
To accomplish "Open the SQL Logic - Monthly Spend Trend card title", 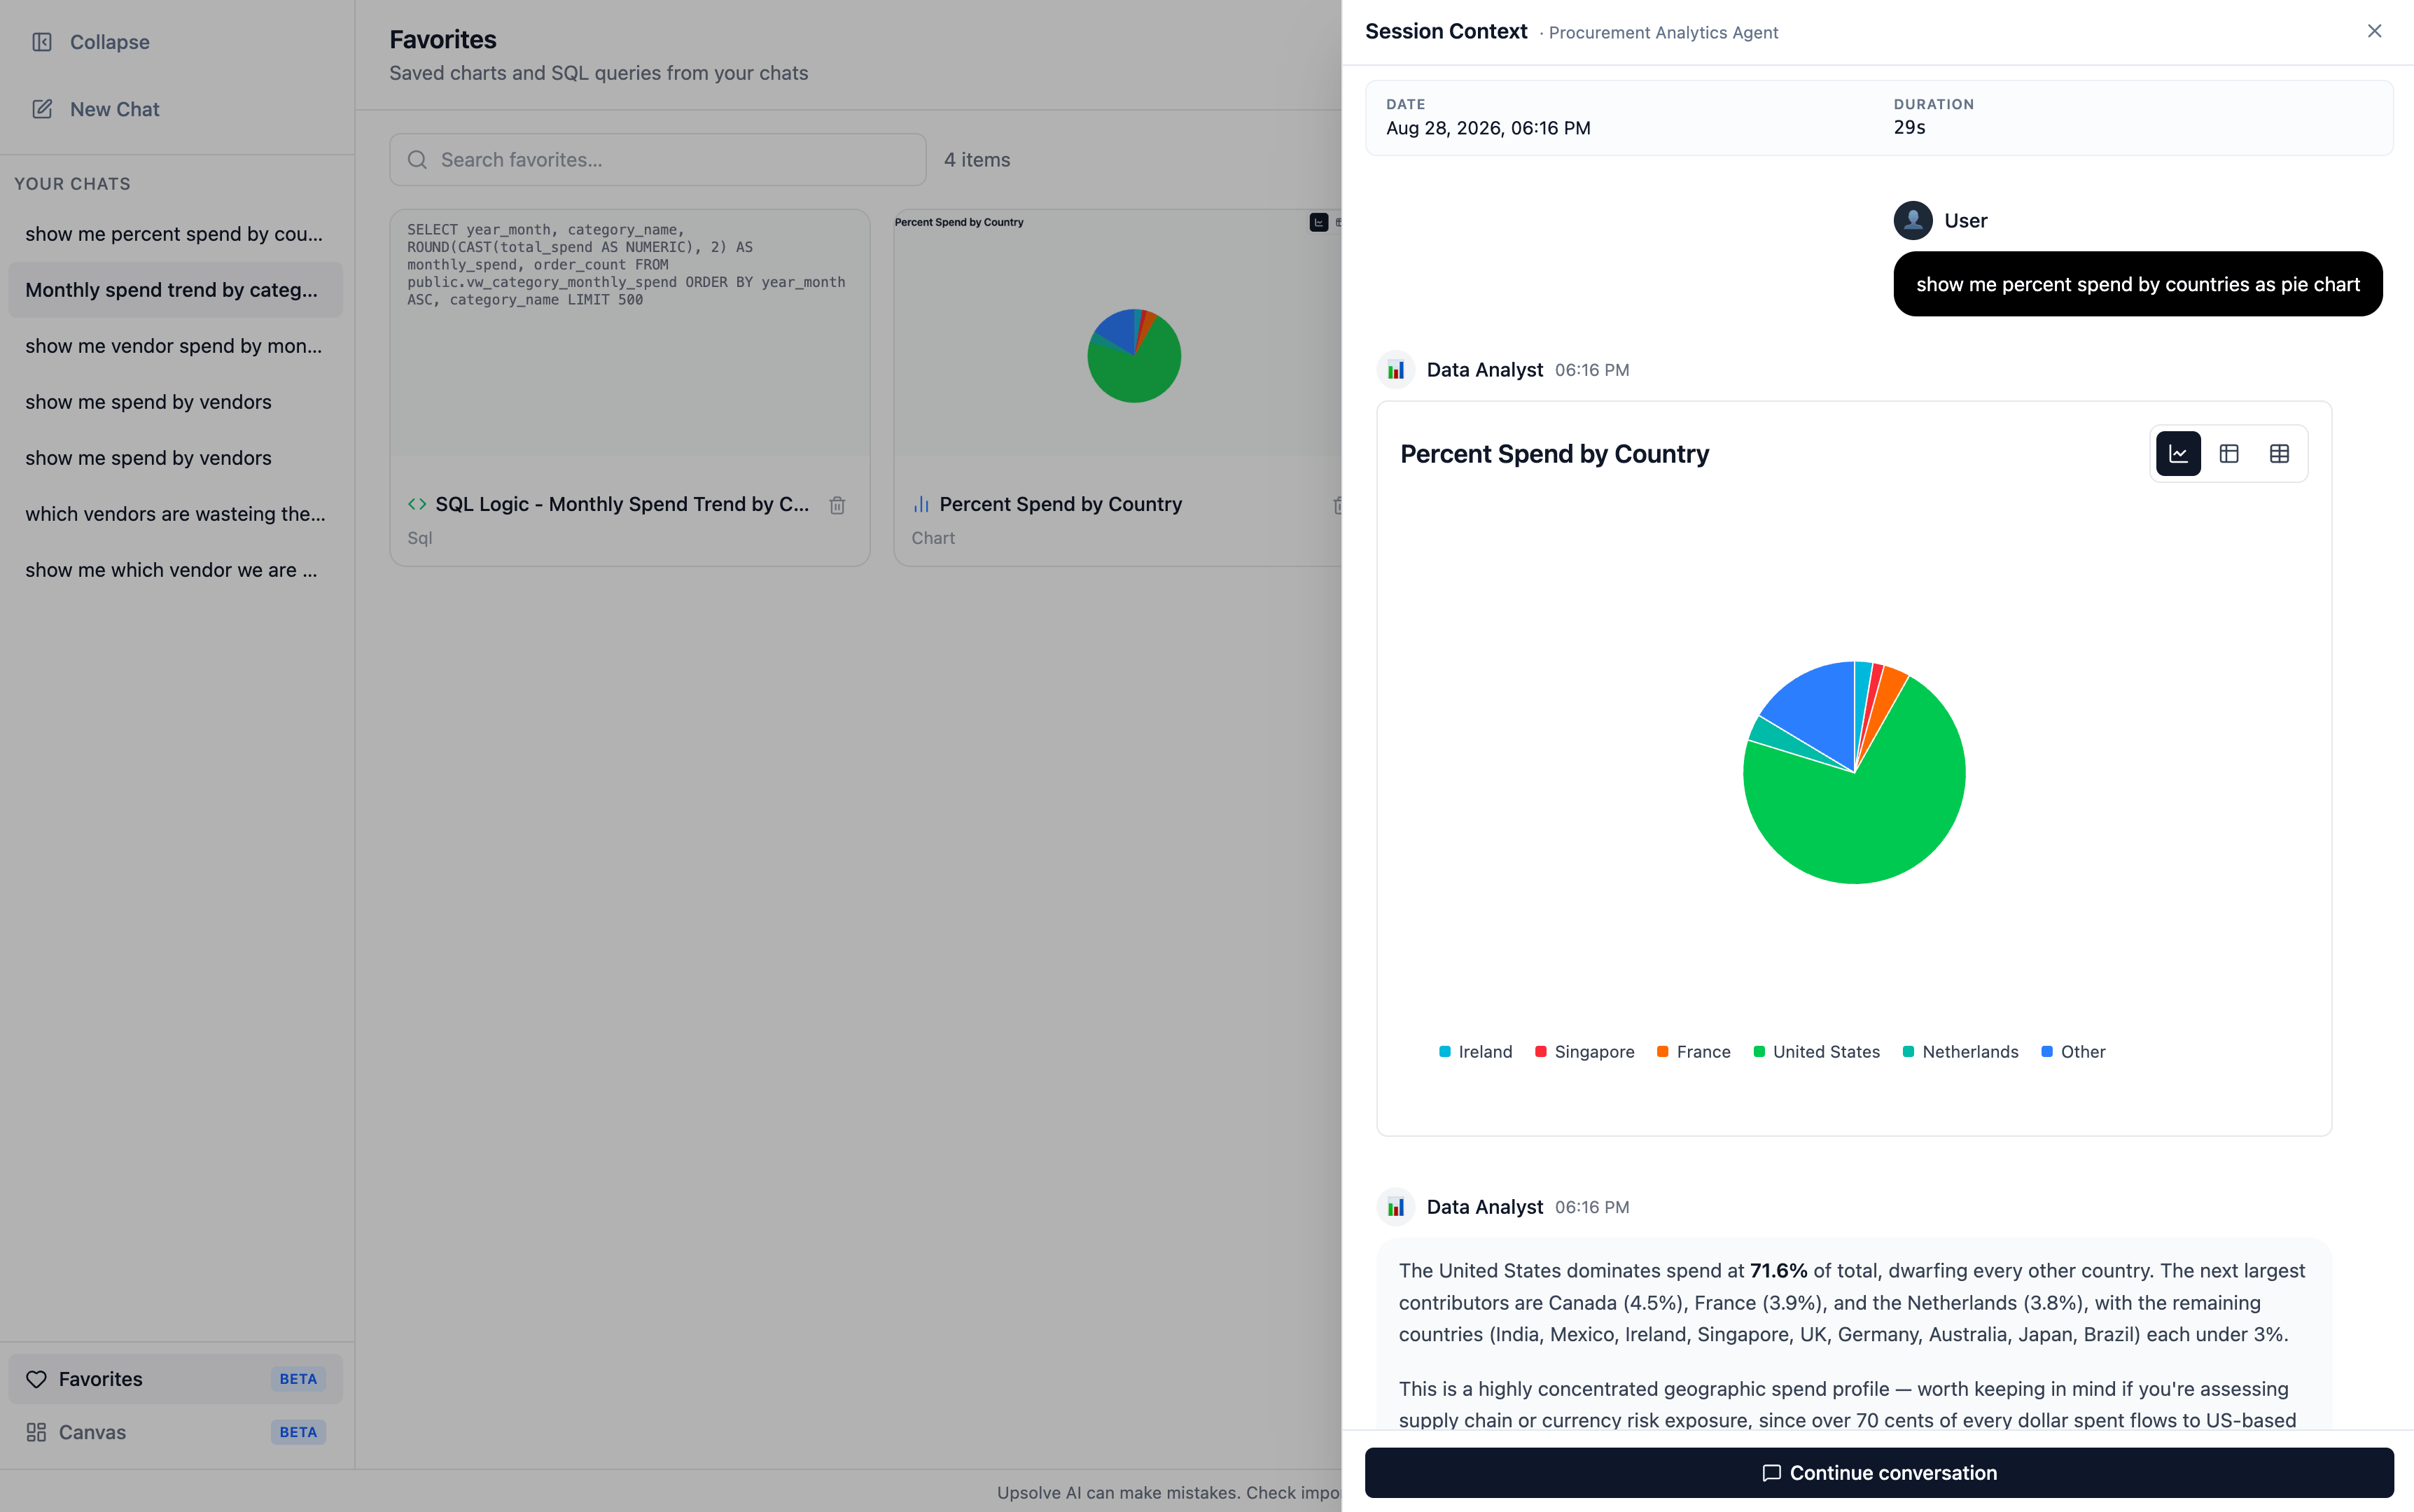I will coord(622,504).
